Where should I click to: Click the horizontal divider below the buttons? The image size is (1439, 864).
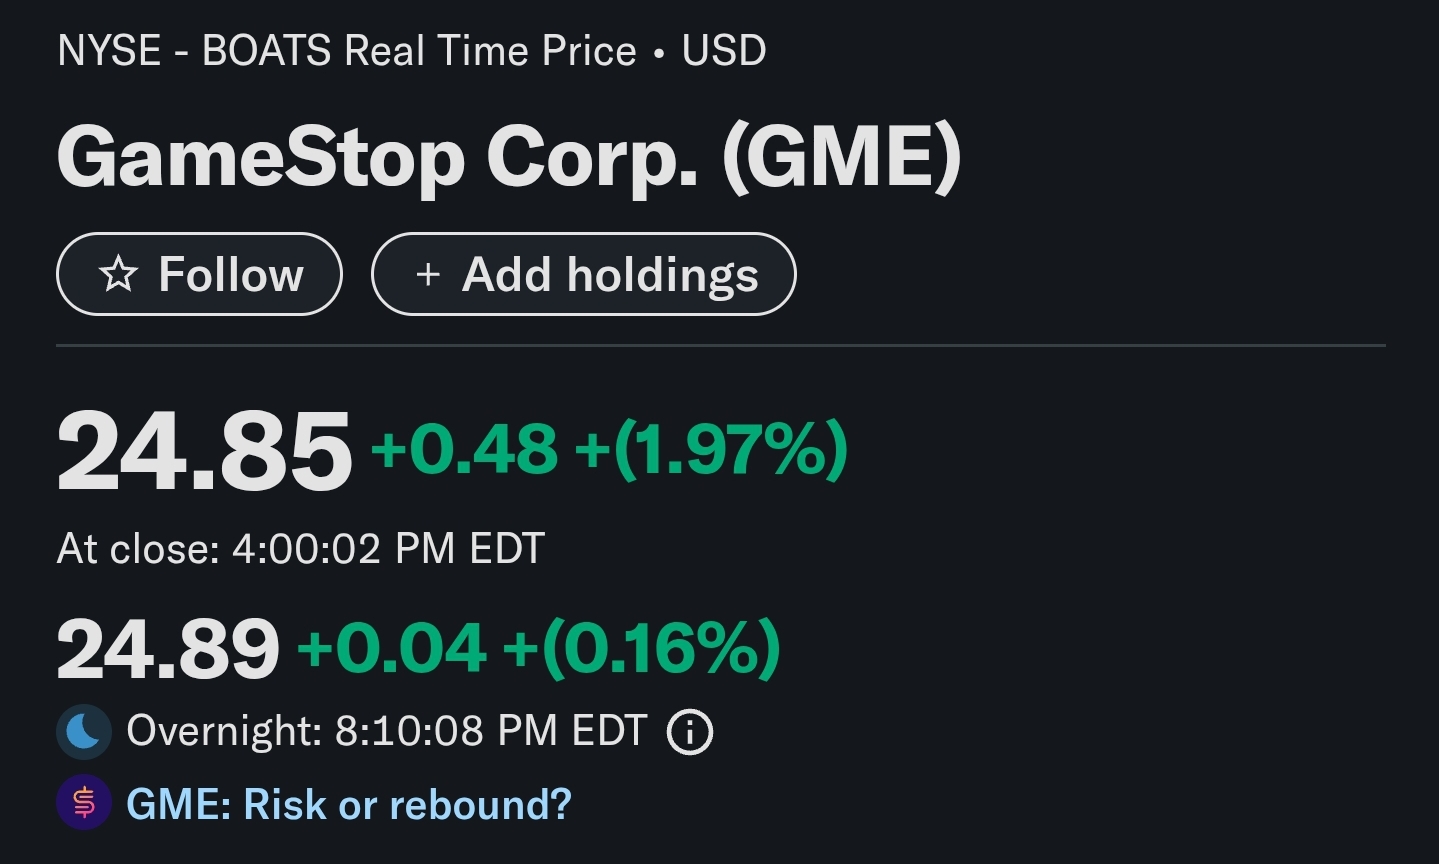[x=720, y=345]
